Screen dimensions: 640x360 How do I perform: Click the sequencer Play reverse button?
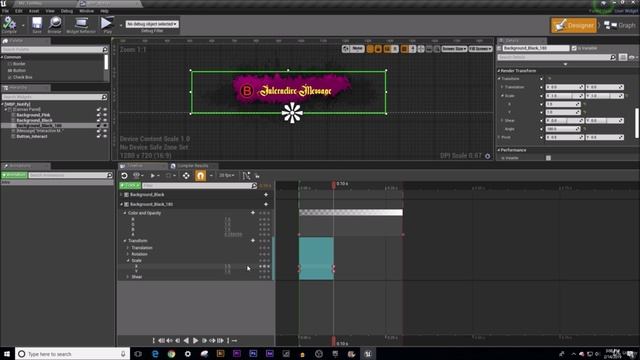[x=186, y=340]
